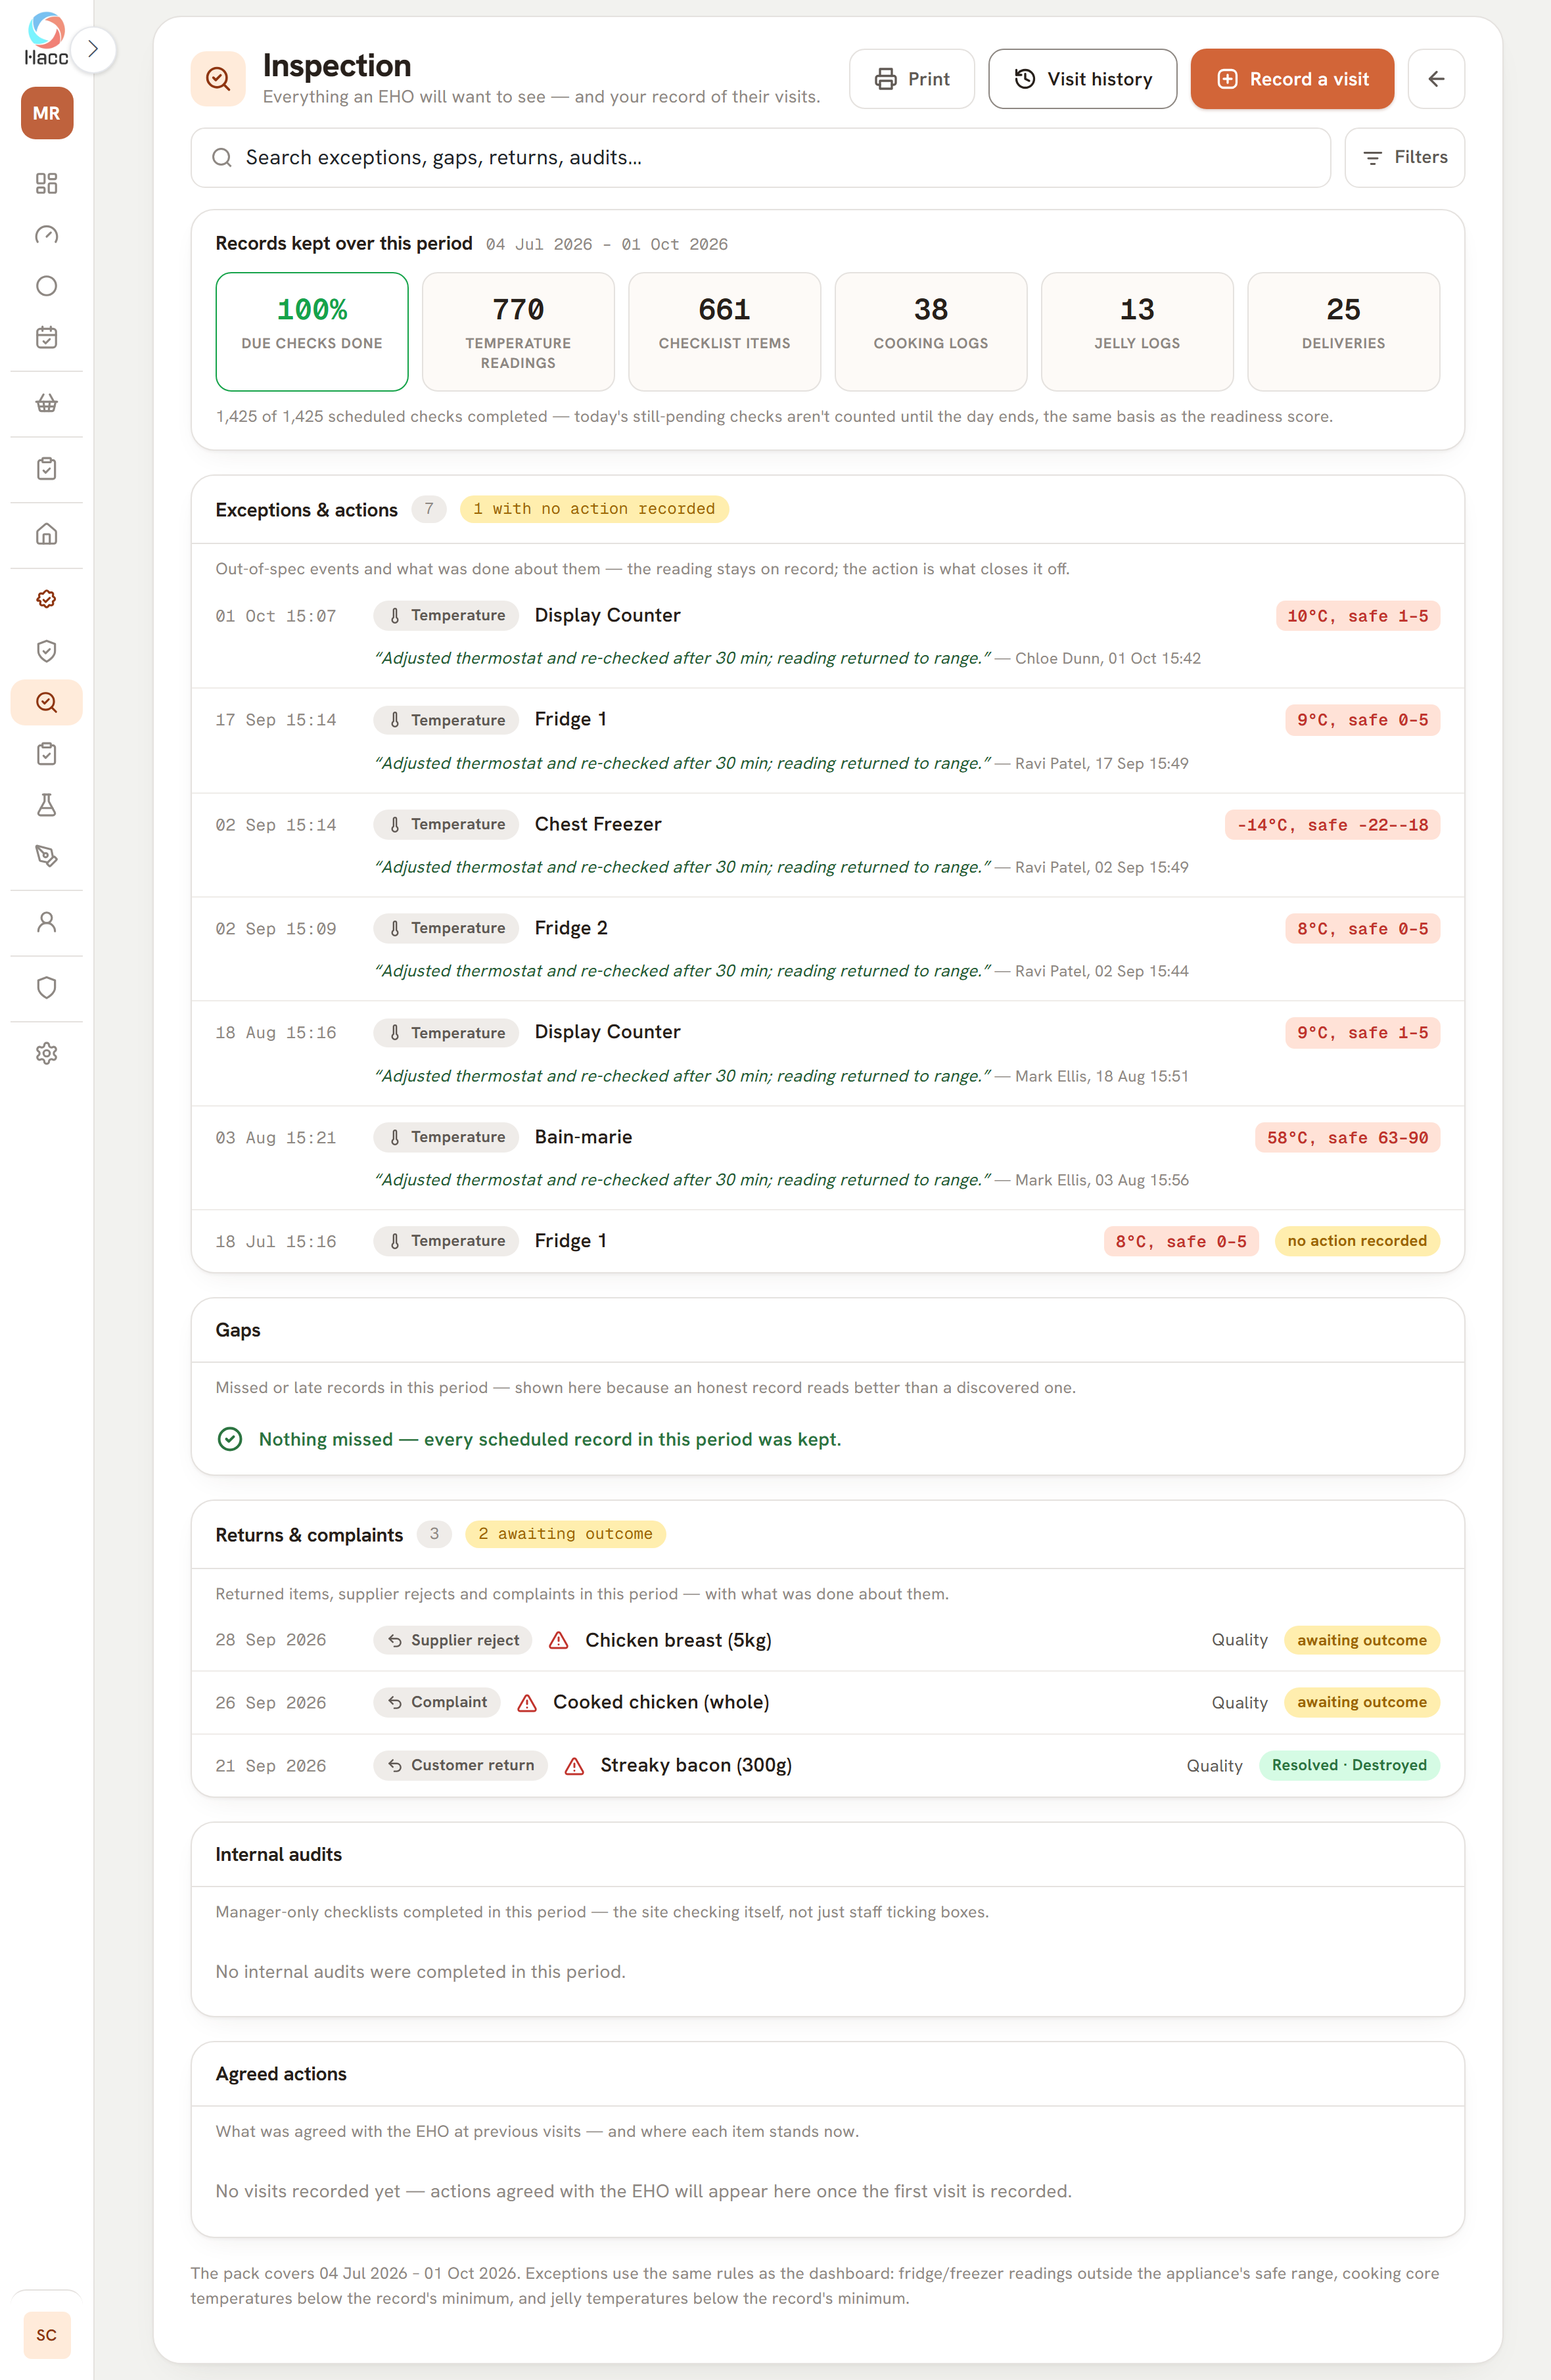Click the 13 Jelly Logs card

[x=1137, y=331]
